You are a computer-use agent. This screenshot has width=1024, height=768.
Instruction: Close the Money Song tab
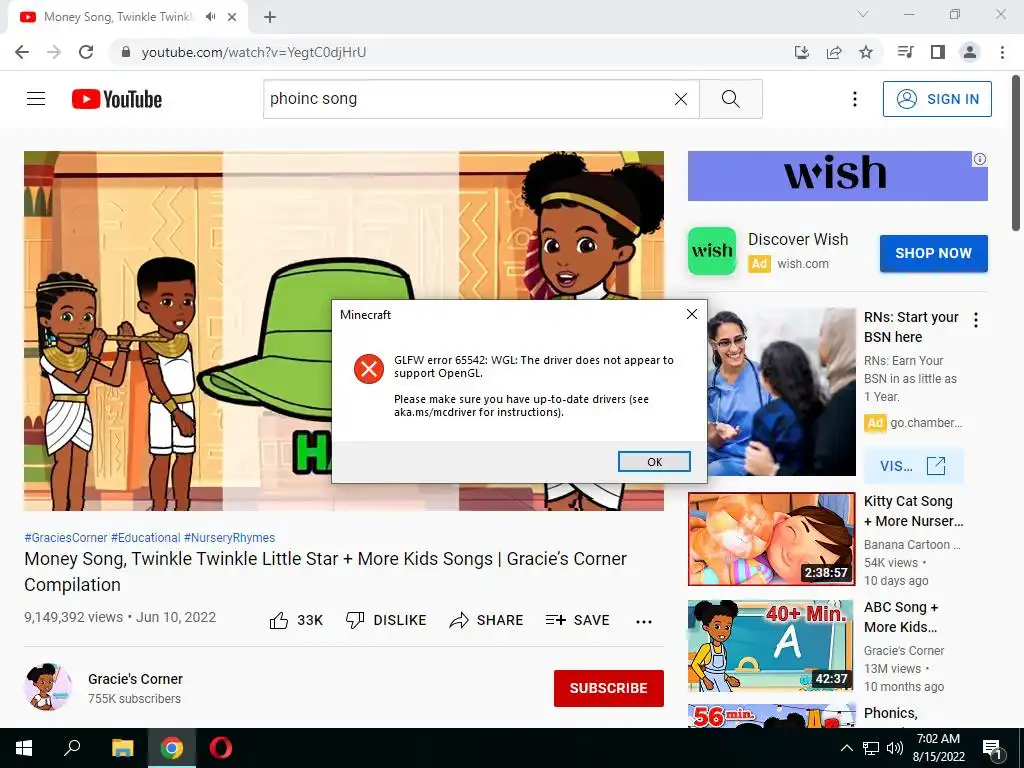[x=232, y=17]
